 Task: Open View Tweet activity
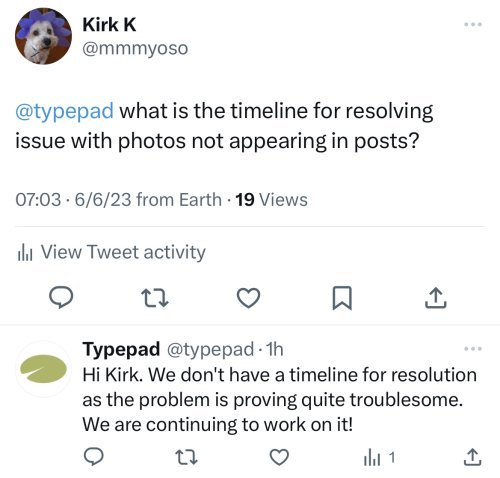coord(111,252)
